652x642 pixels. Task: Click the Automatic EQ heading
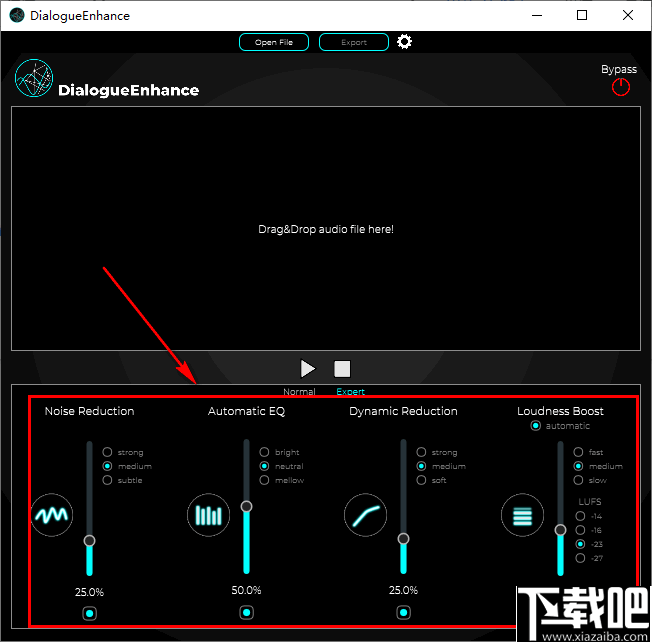(247, 411)
